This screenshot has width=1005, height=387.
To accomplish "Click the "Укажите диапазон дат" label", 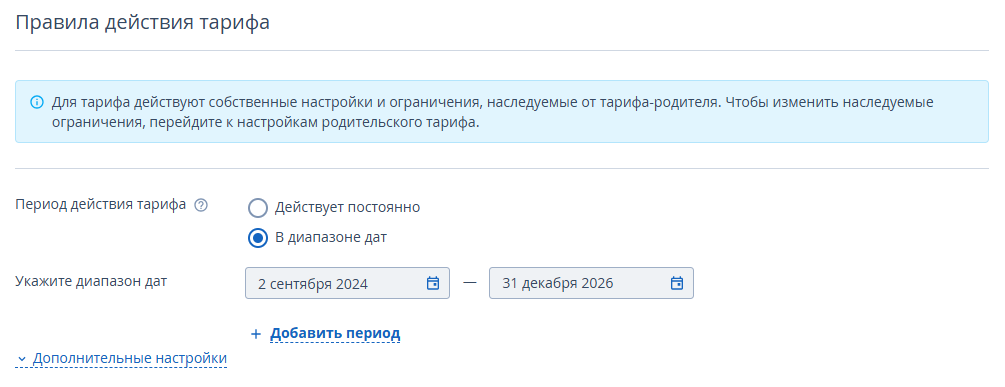I will [91, 281].
